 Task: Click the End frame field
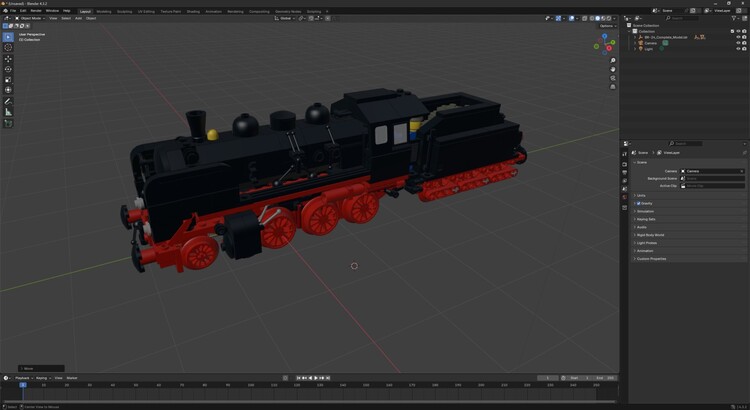coord(604,378)
